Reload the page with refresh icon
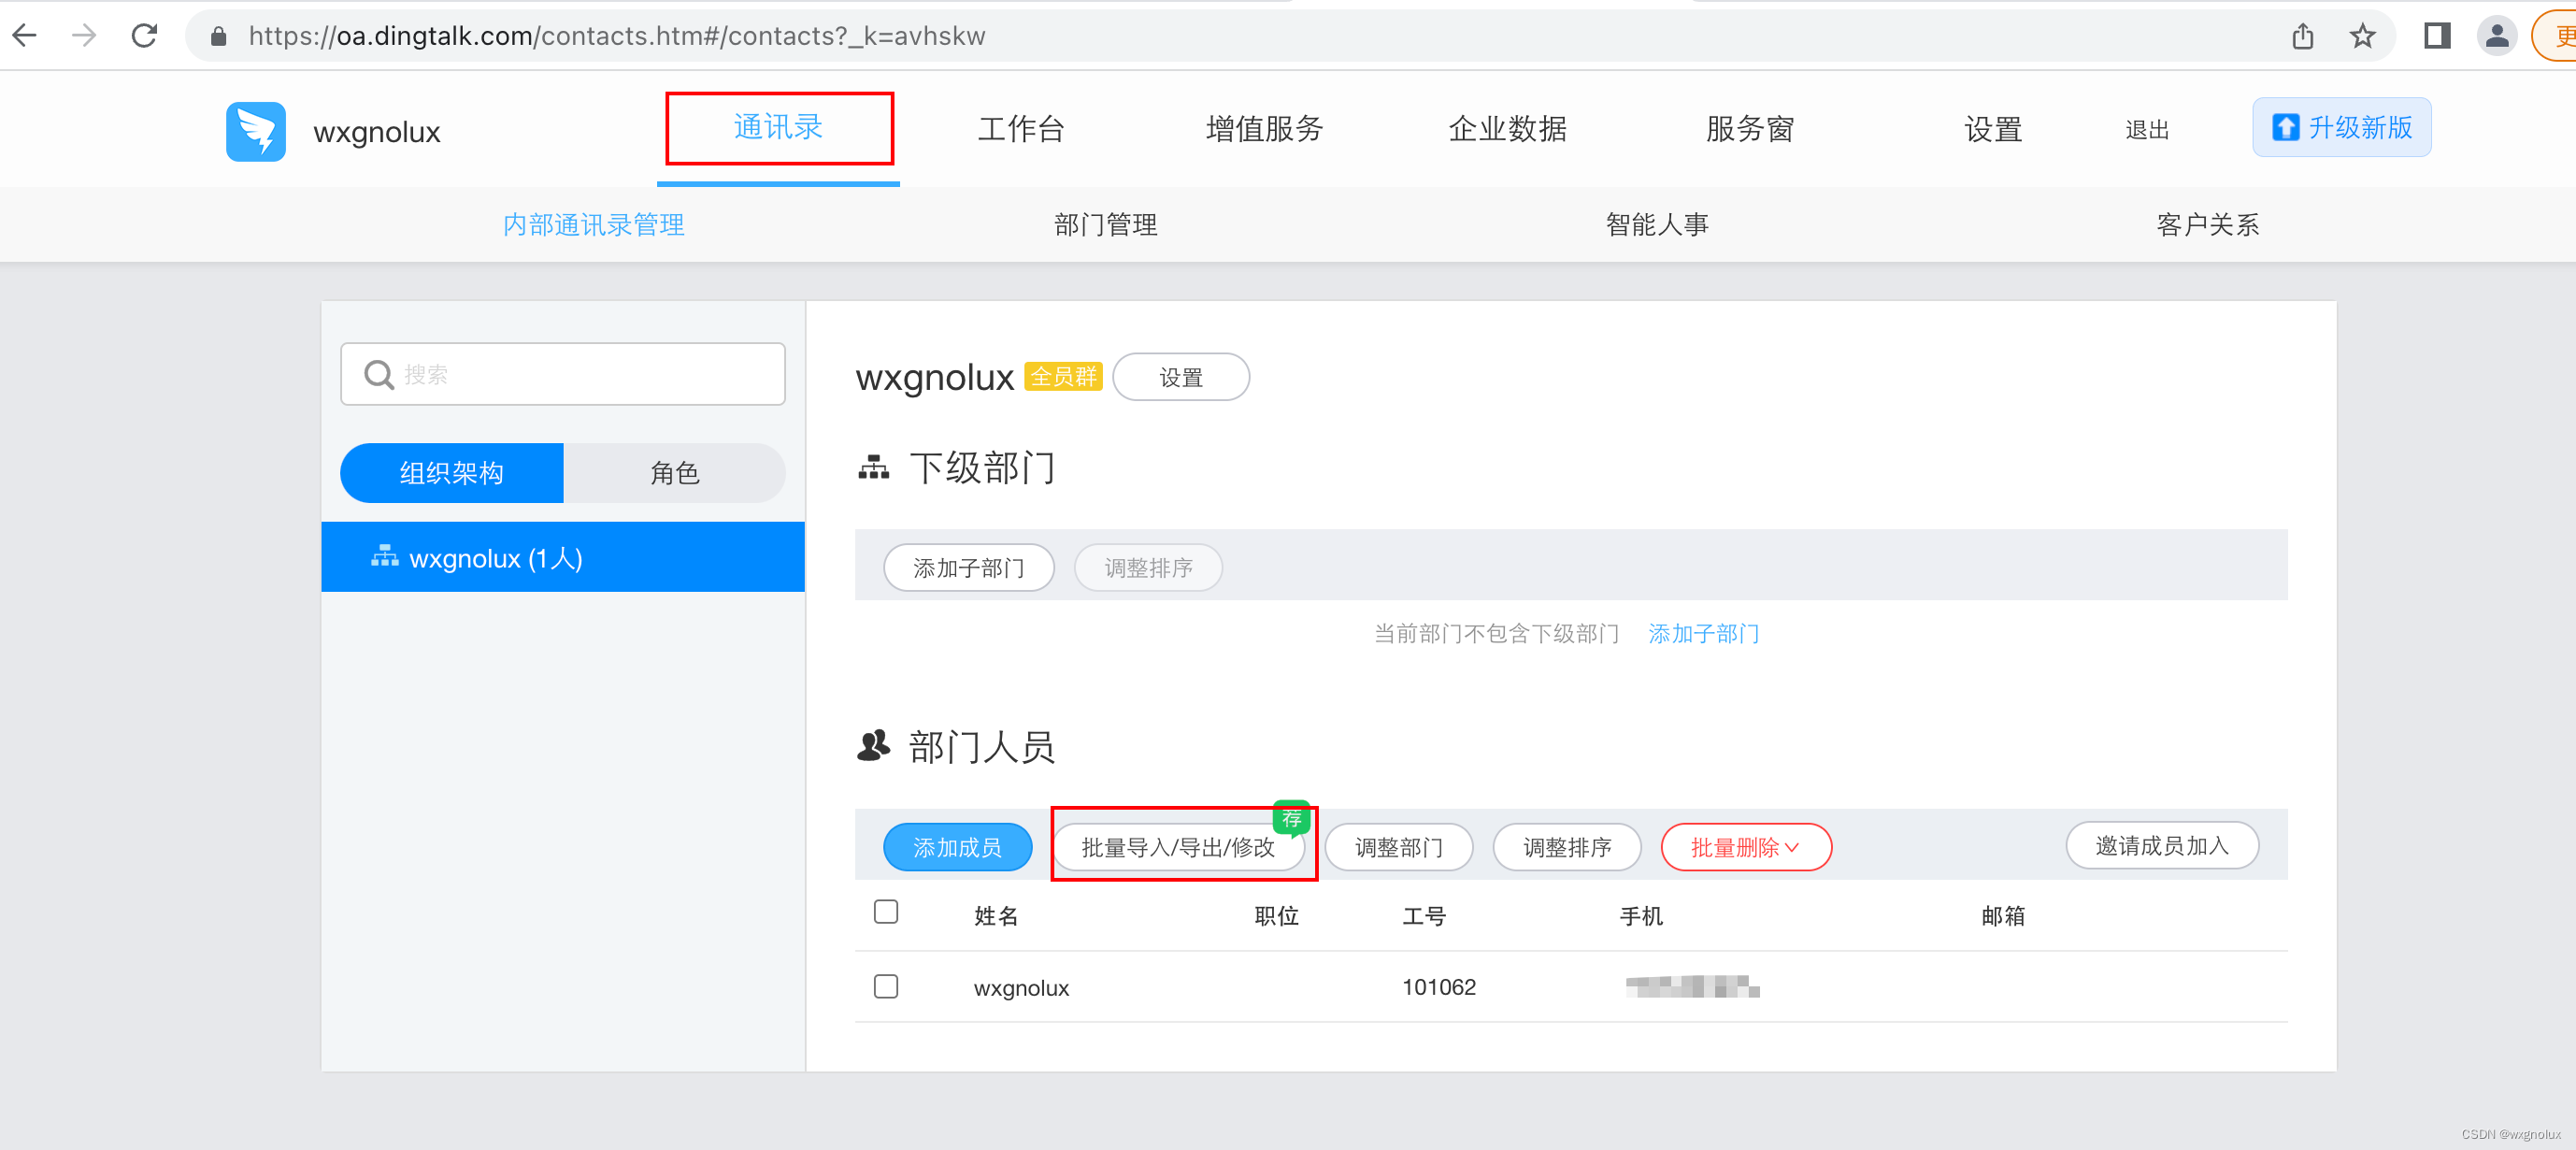2576x1150 pixels. (x=145, y=36)
